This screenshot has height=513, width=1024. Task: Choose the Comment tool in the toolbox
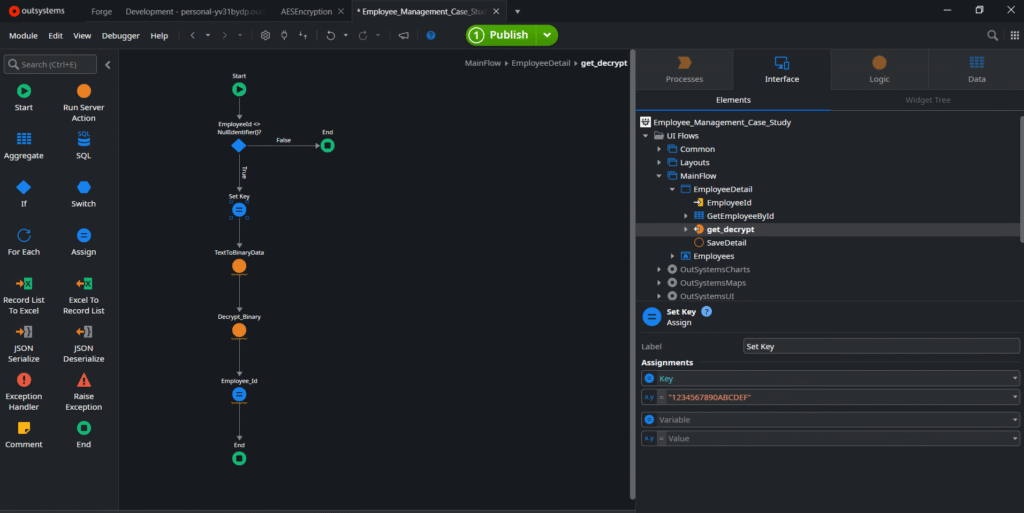point(24,435)
